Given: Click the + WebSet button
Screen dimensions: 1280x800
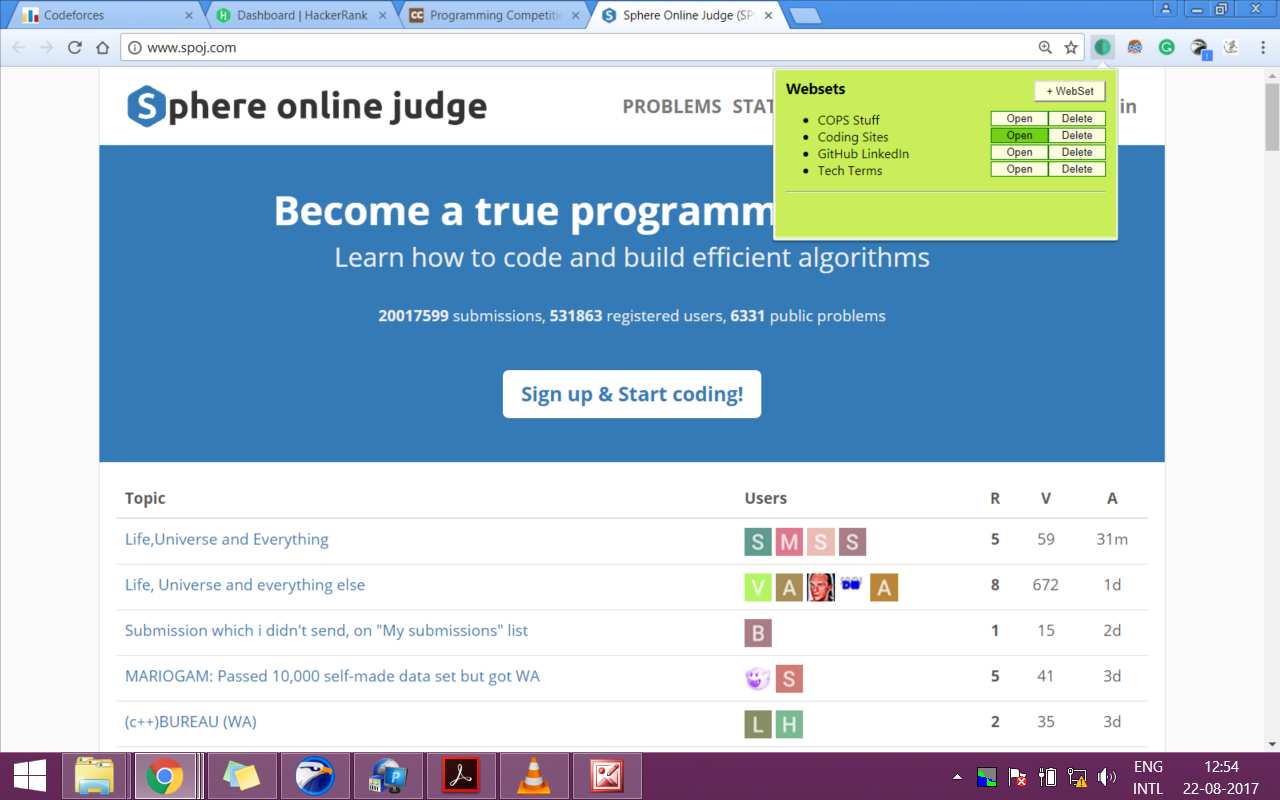Looking at the screenshot, I should click(x=1070, y=91).
